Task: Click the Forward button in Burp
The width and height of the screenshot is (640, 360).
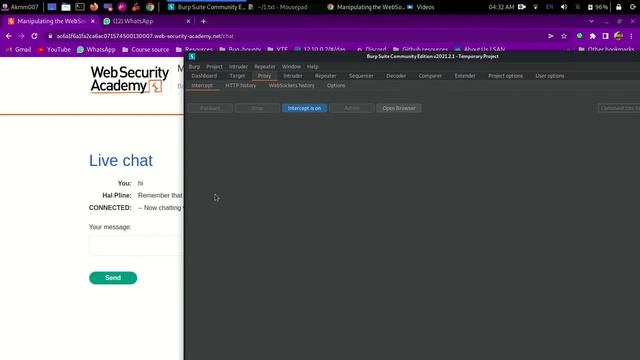Action: pyautogui.click(x=210, y=108)
